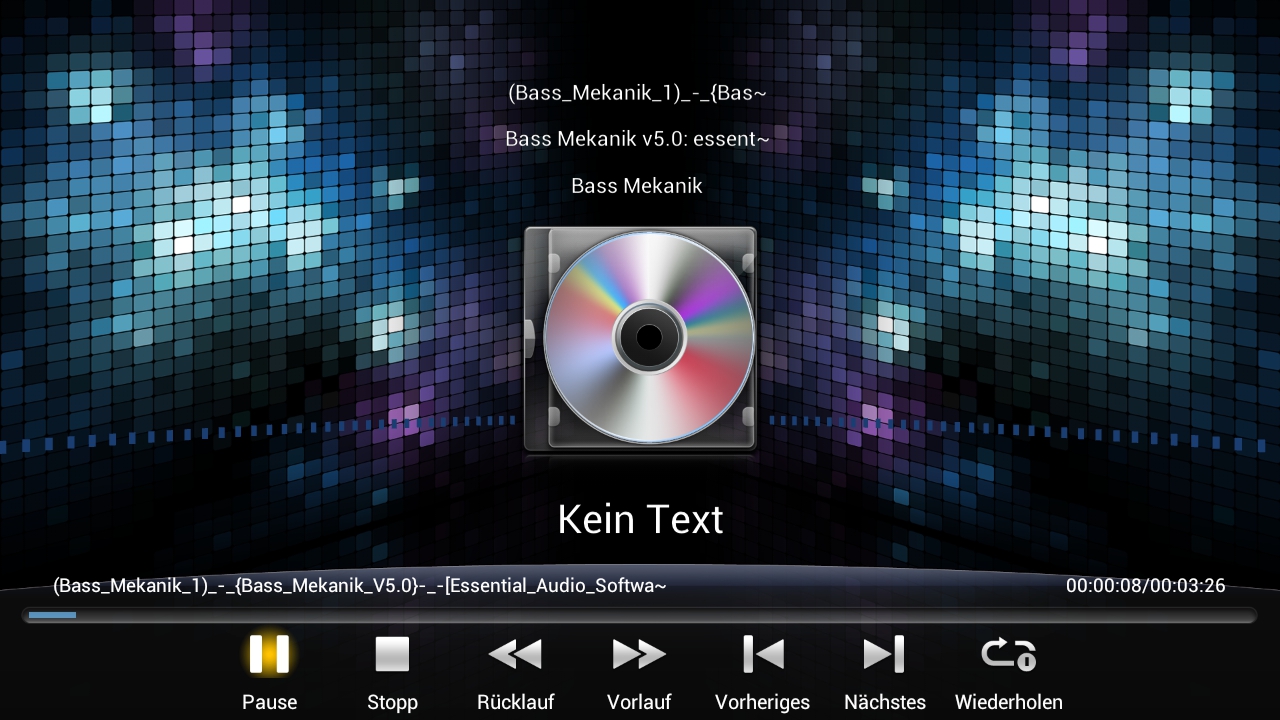
Task: Click the "Pause" text label
Action: pyautogui.click(x=269, y=702)
